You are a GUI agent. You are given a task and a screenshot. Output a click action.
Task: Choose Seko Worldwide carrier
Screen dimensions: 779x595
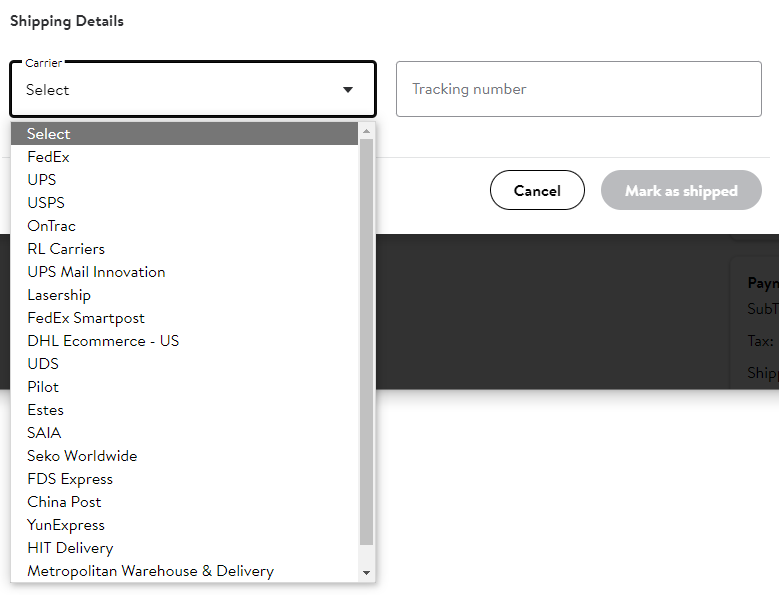coord(82,456)
